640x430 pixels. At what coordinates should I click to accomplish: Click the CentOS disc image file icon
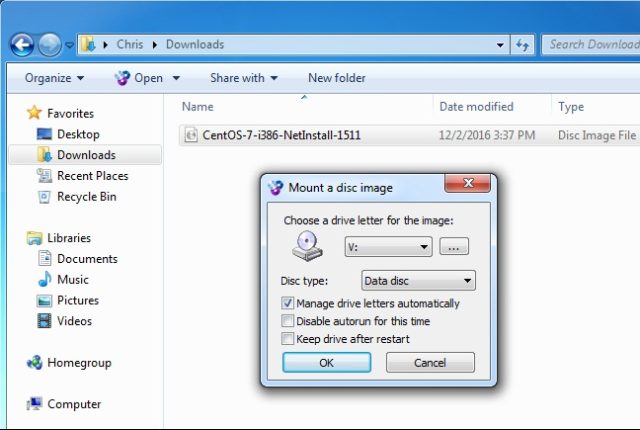coord(191,135)
